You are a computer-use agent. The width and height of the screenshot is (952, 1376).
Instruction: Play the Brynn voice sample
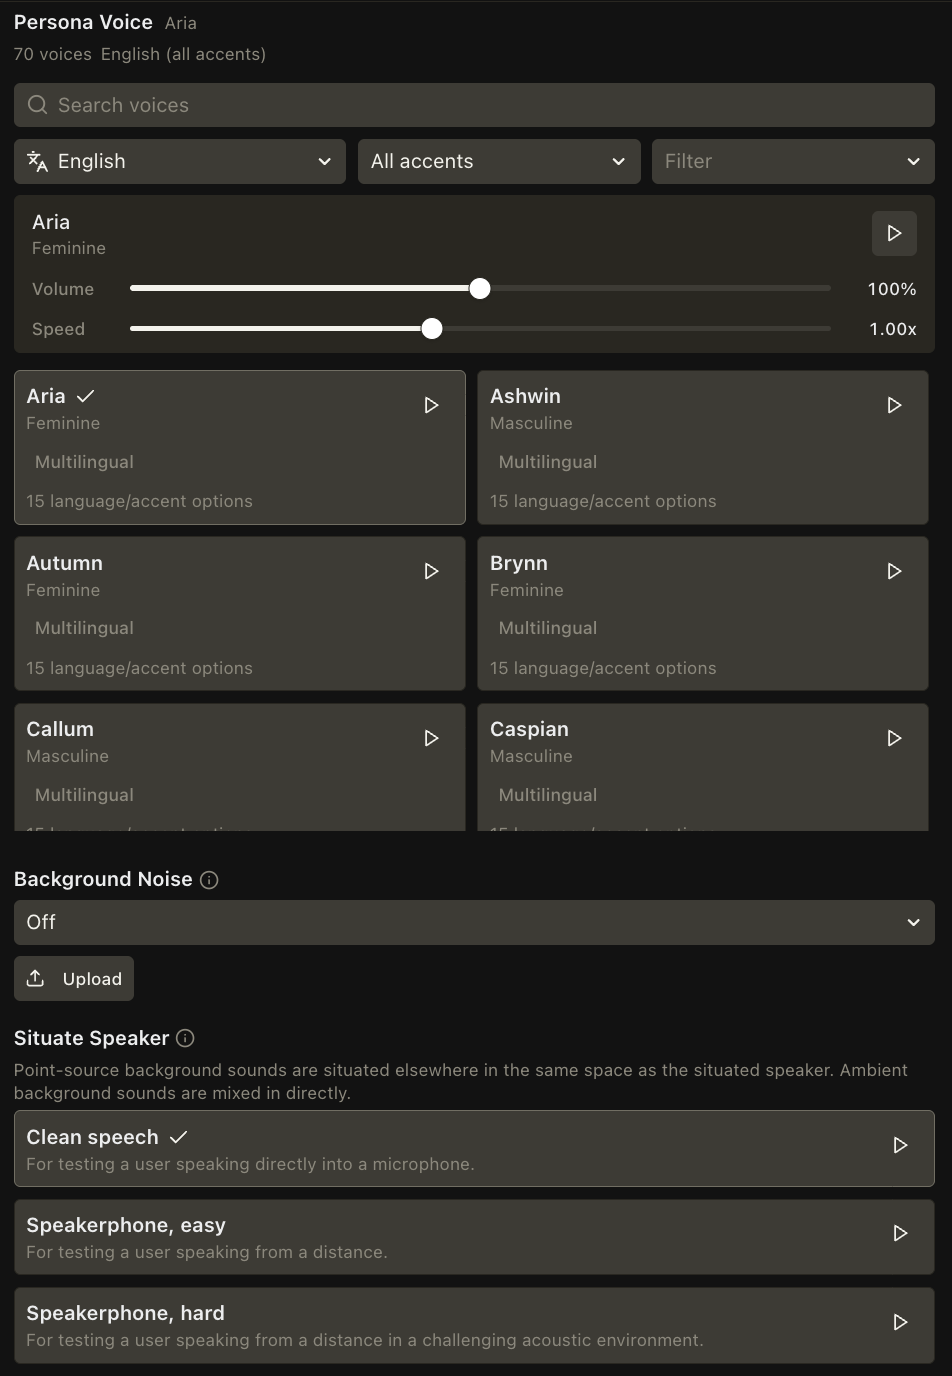894,571
